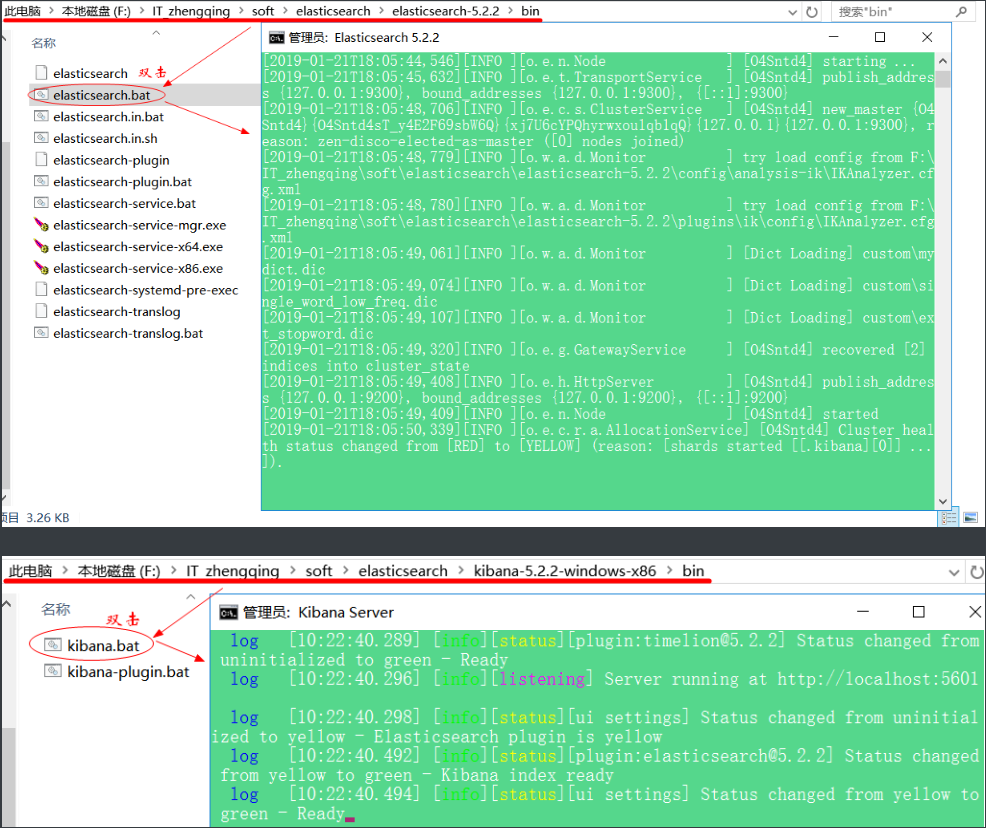
Task: Select elasticsearch-translog.bat file icon
Action: pyautogui.click(x=42, y=333)
